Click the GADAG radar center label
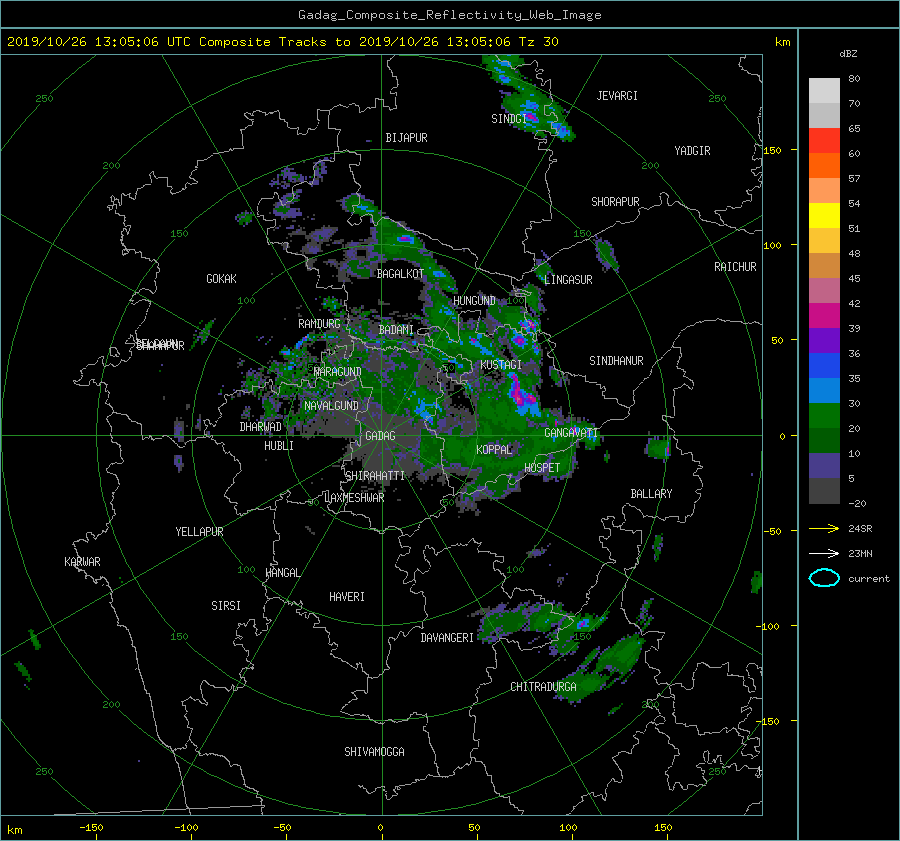 [x=381, y=436]
